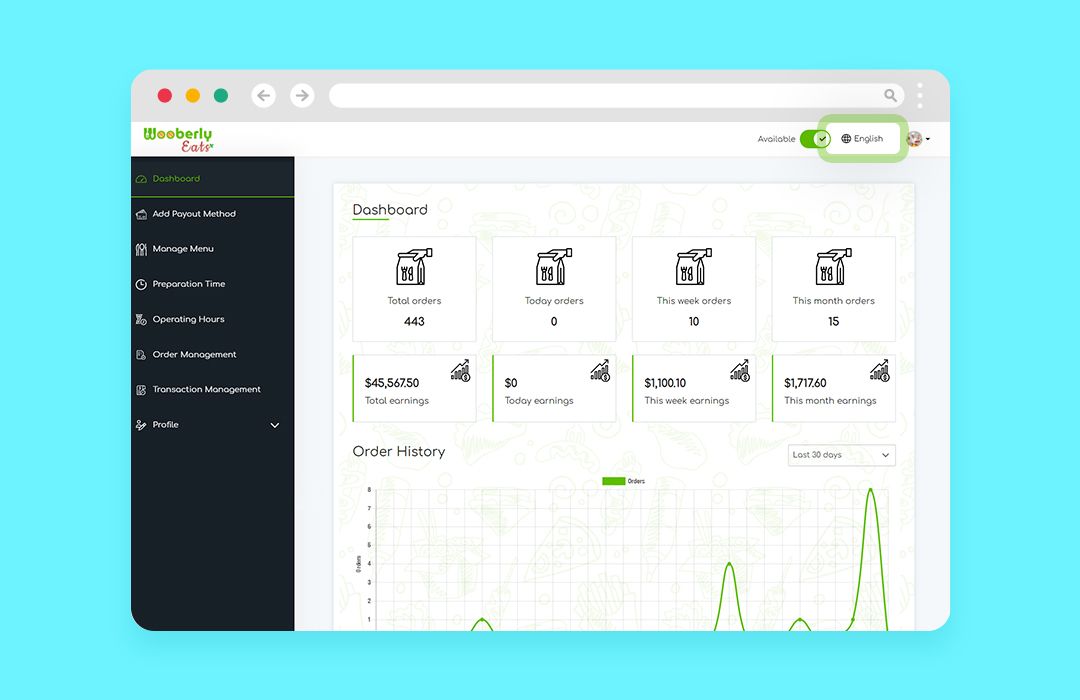Click the This week orders value 10
The width and height of the screenshot is (1080, 700).
point(694,322)
